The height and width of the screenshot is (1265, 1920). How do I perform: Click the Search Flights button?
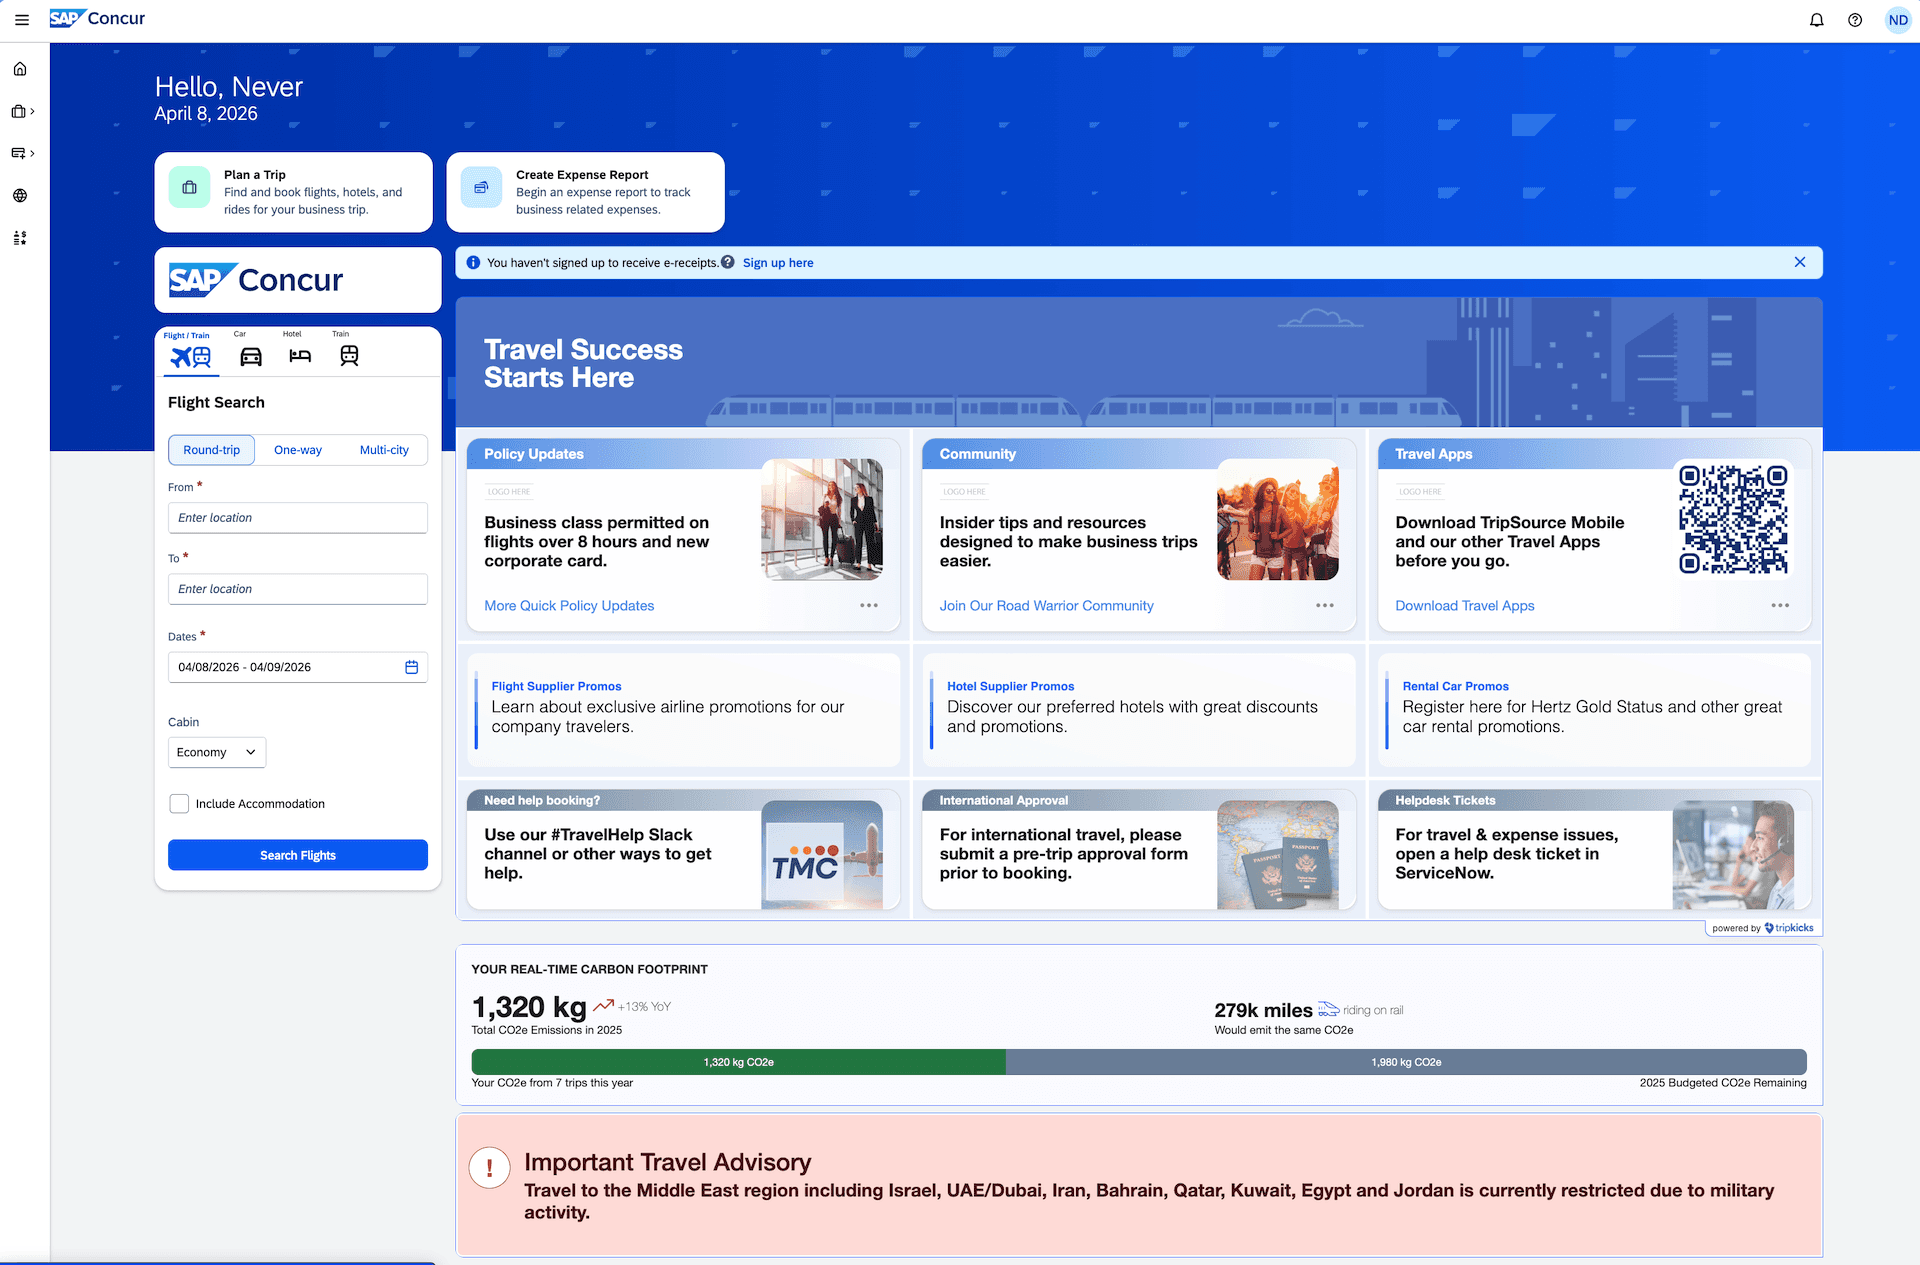point(297,855)
